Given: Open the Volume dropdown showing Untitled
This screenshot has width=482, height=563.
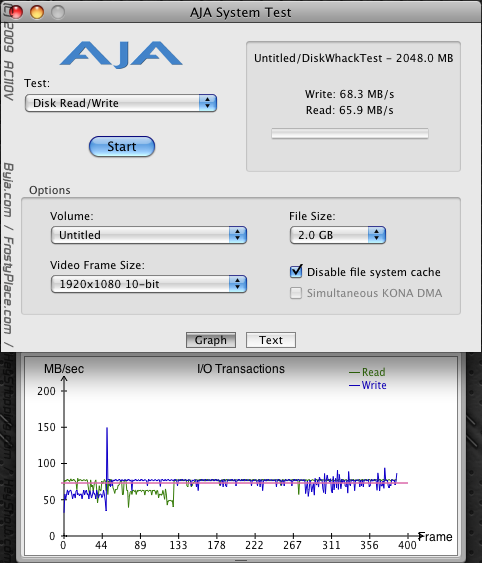Looking at the screenshot, I should tap(149, 235).
